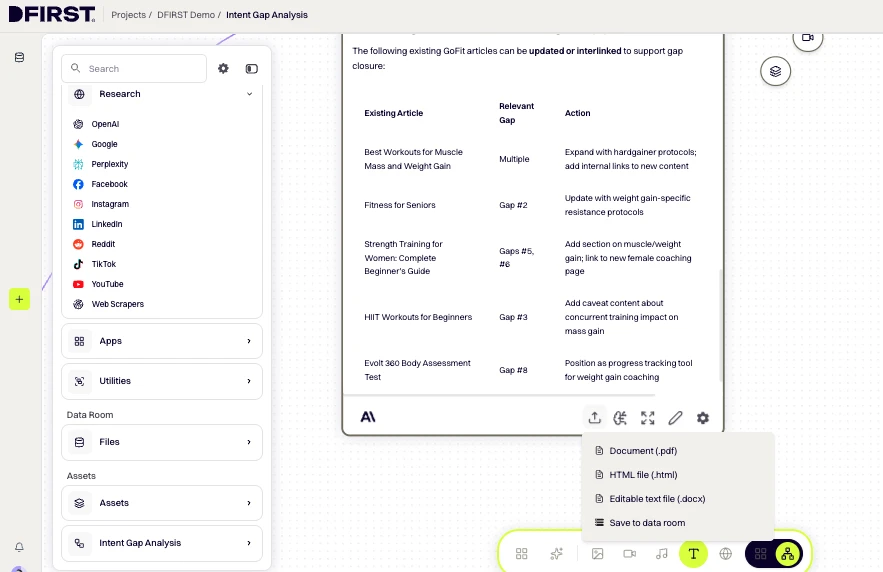Expand Intent Gap Analysis section

162,543
